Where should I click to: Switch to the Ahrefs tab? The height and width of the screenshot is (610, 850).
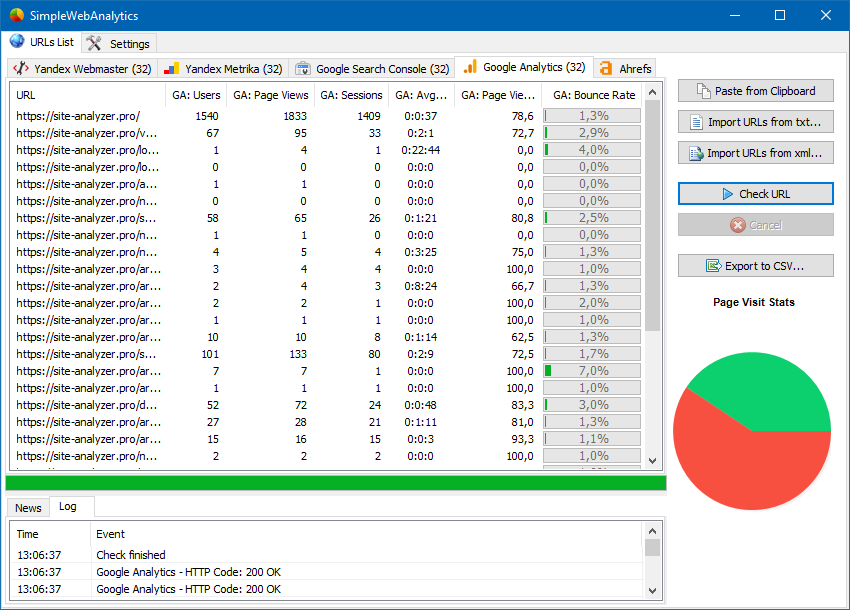(x=625, y=69)
